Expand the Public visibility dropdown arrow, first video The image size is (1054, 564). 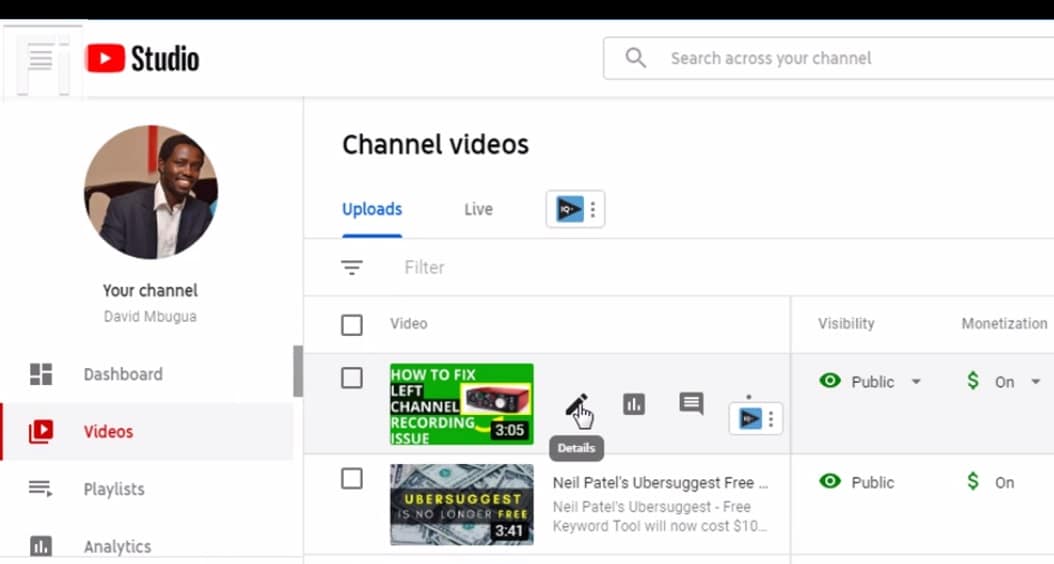coord(916,382)
